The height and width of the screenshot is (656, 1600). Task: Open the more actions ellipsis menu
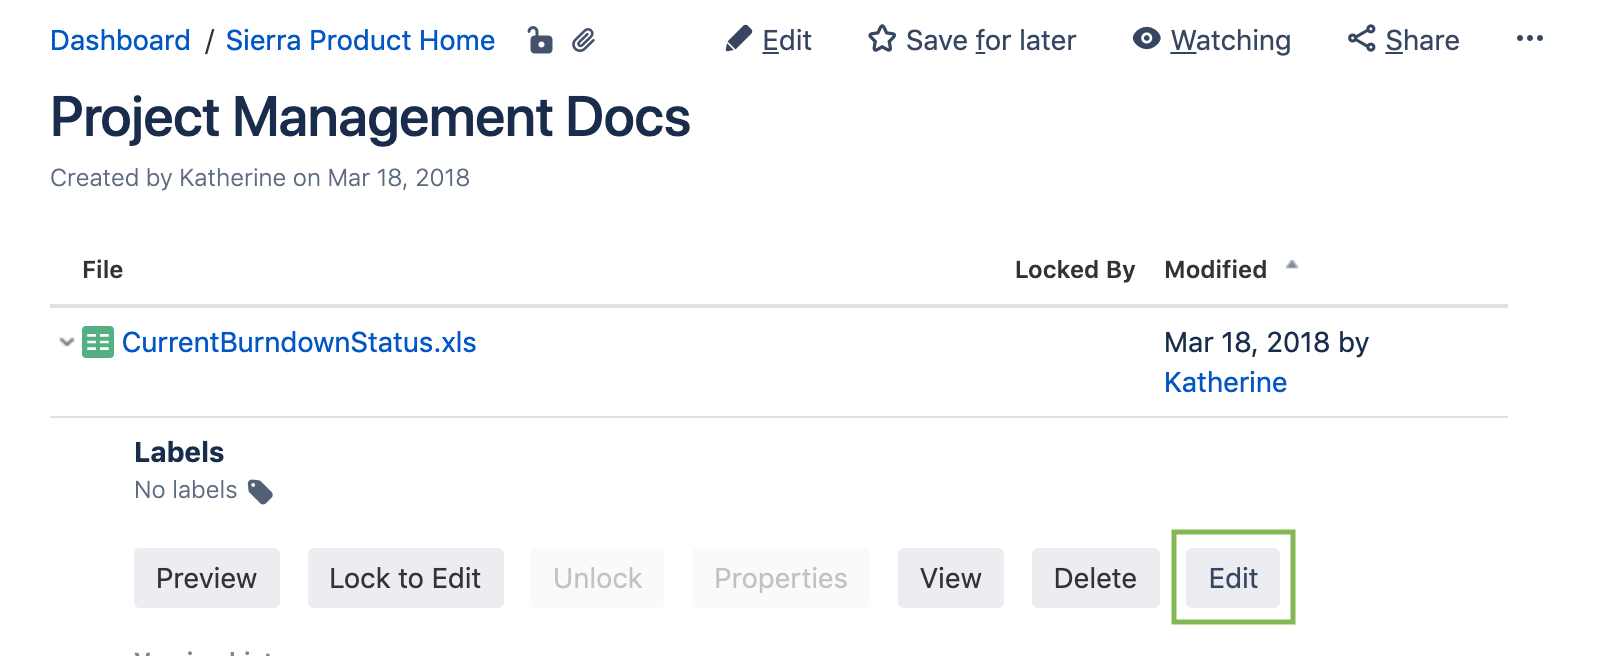pos(1529,39)
